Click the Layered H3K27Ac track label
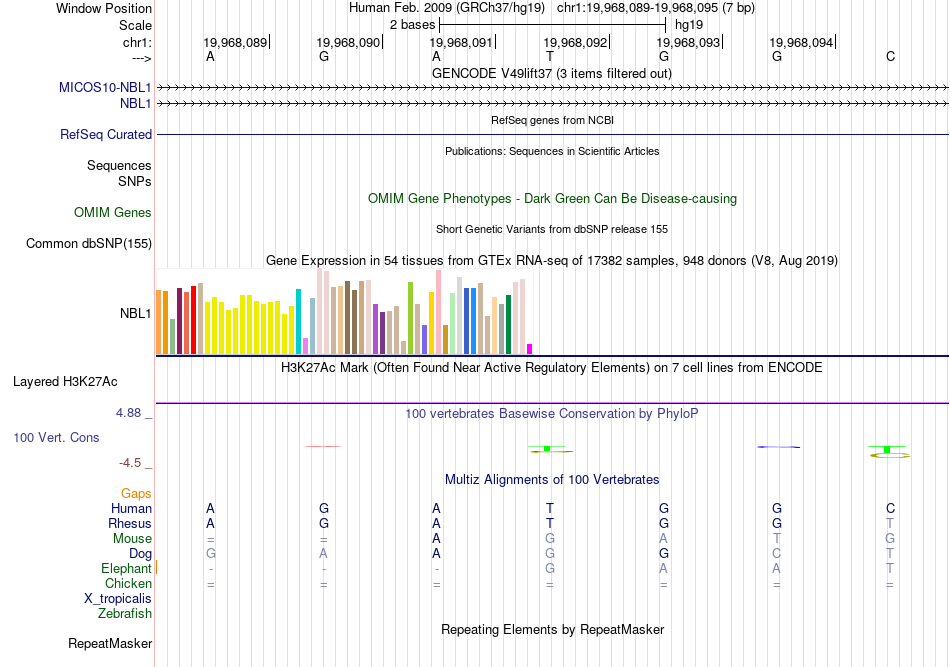Image resolution: width=950 pixels, height=667 pixels. pos(65,382)
